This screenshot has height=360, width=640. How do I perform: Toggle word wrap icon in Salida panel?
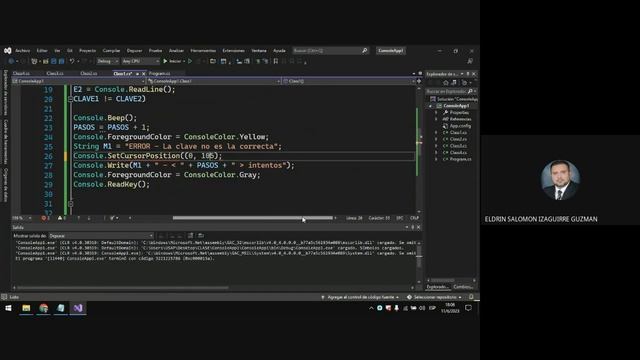click(x=201, y=236)
